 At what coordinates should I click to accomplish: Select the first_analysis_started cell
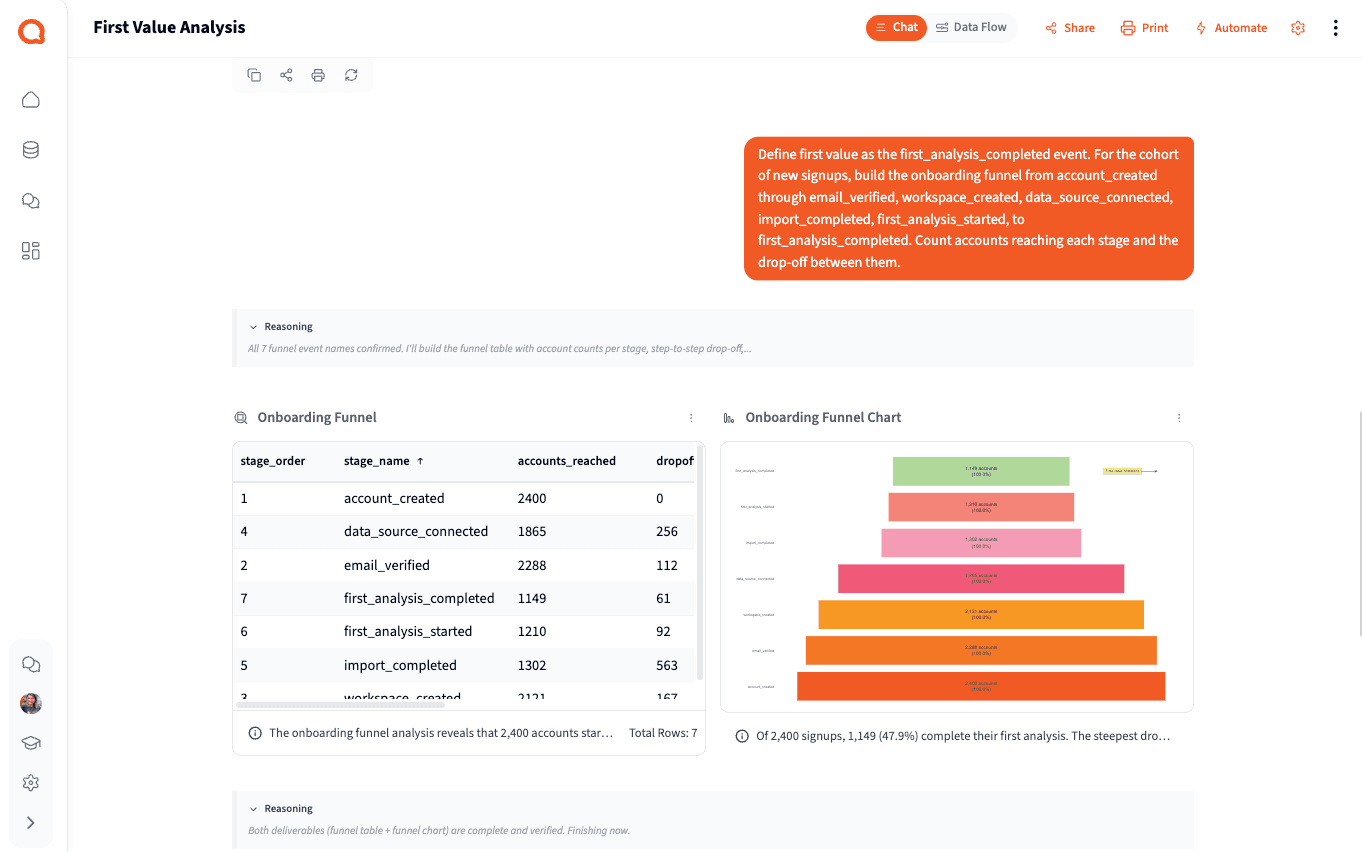408,631
